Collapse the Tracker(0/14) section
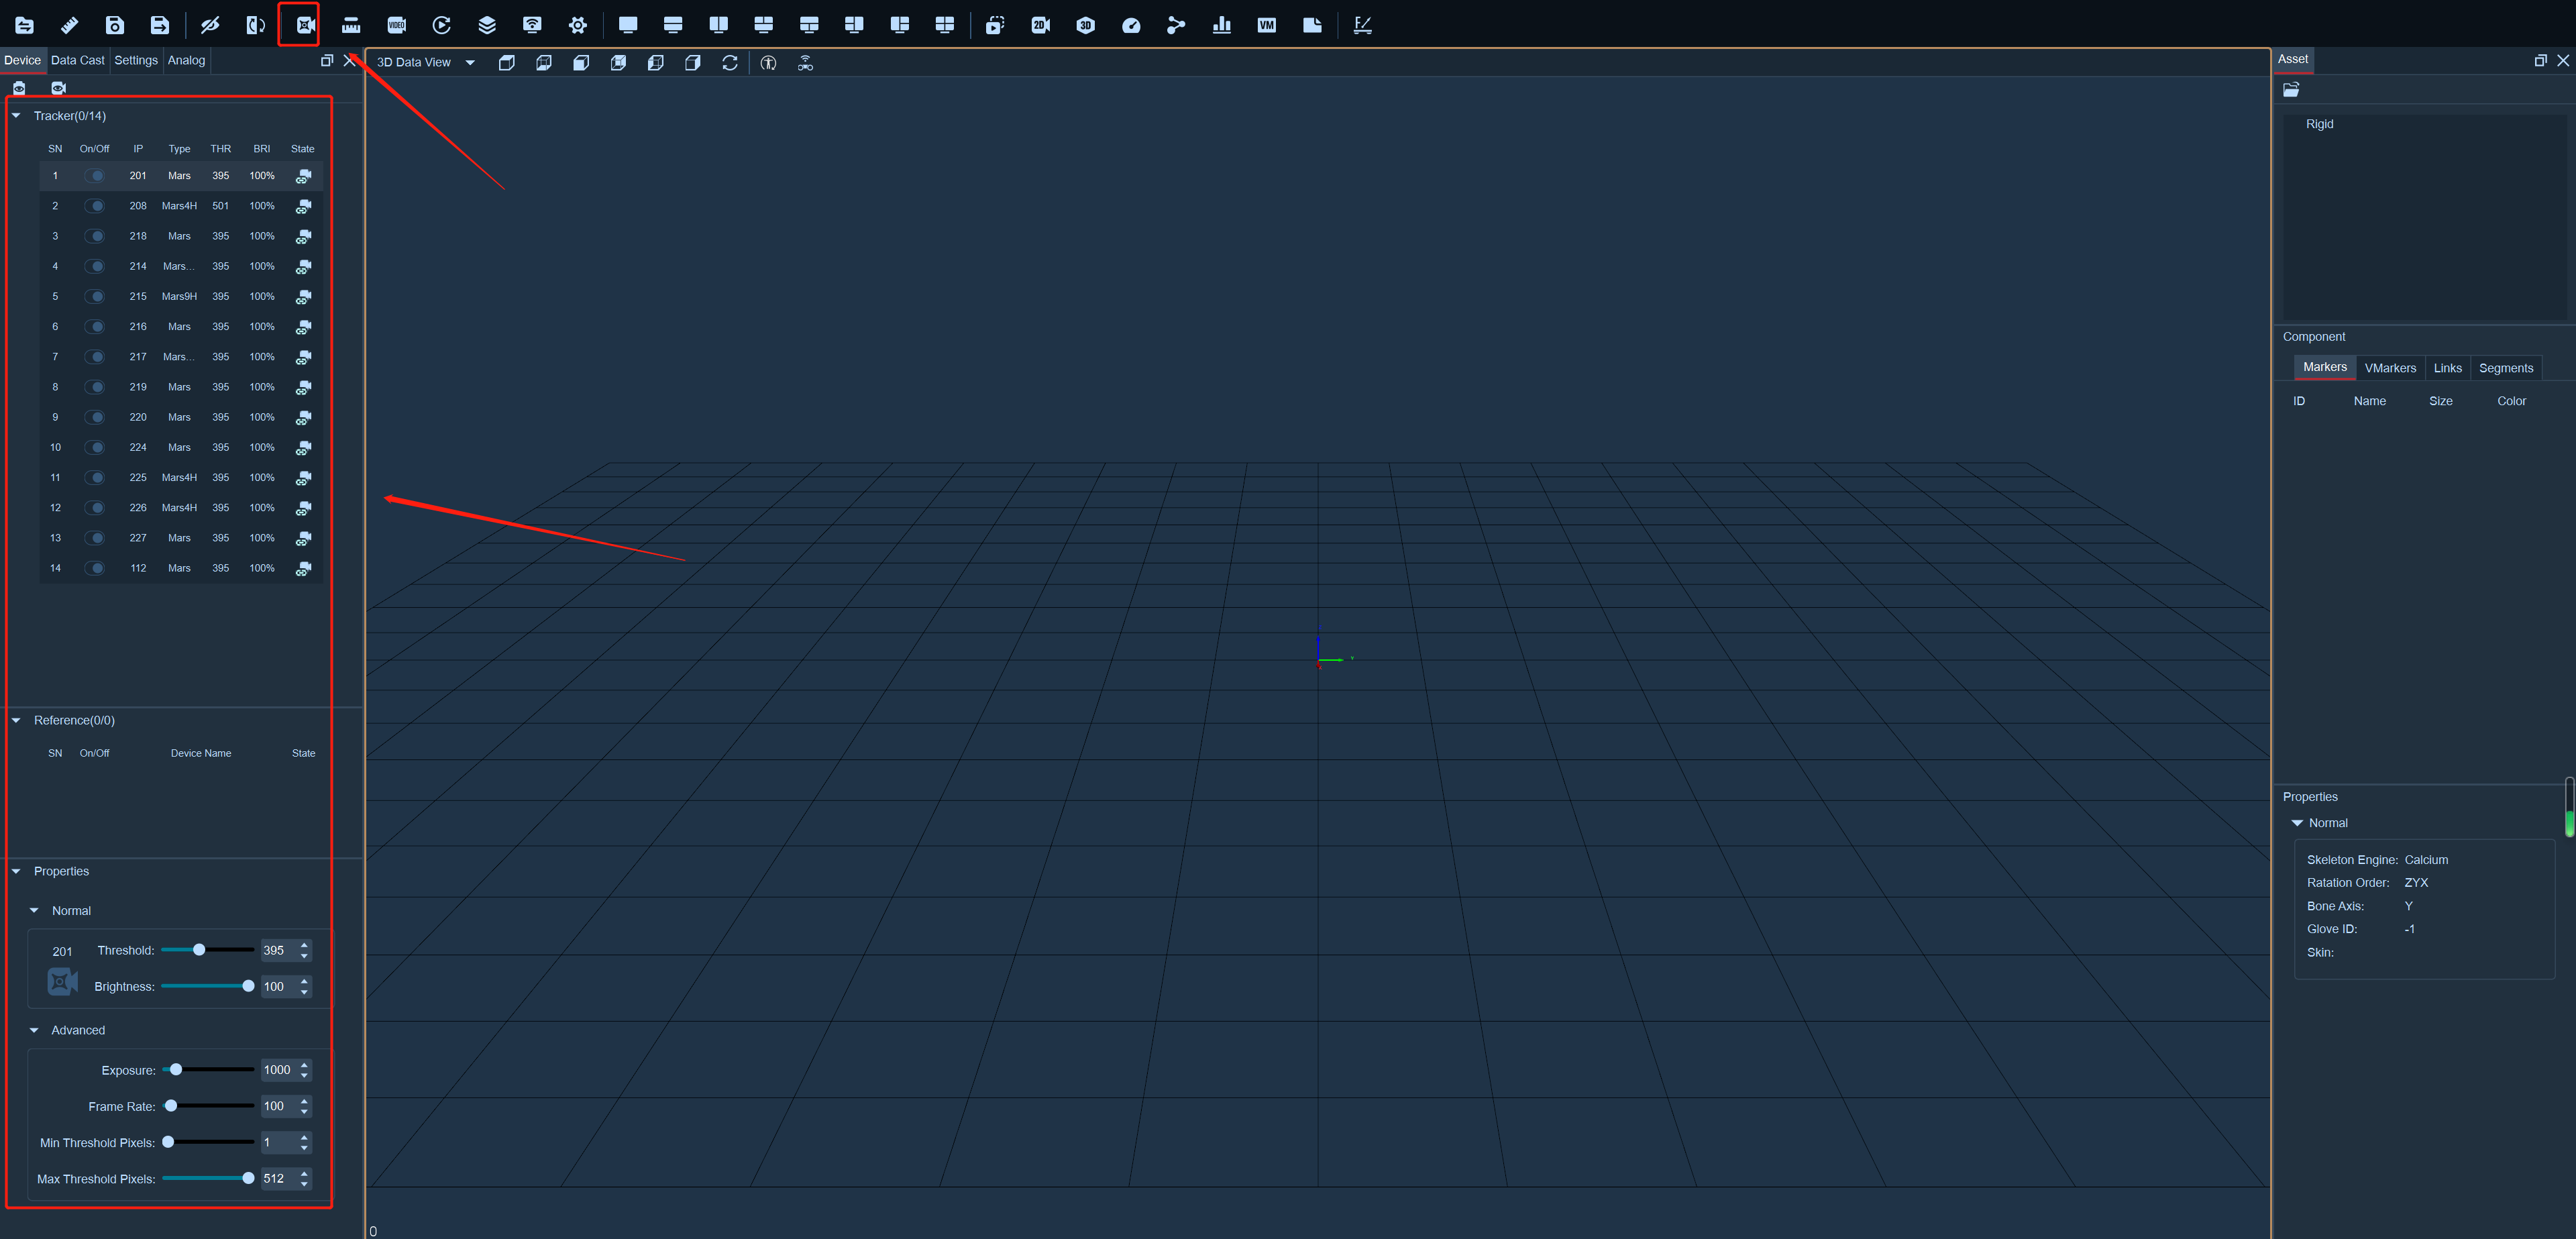 coord(16,116)
